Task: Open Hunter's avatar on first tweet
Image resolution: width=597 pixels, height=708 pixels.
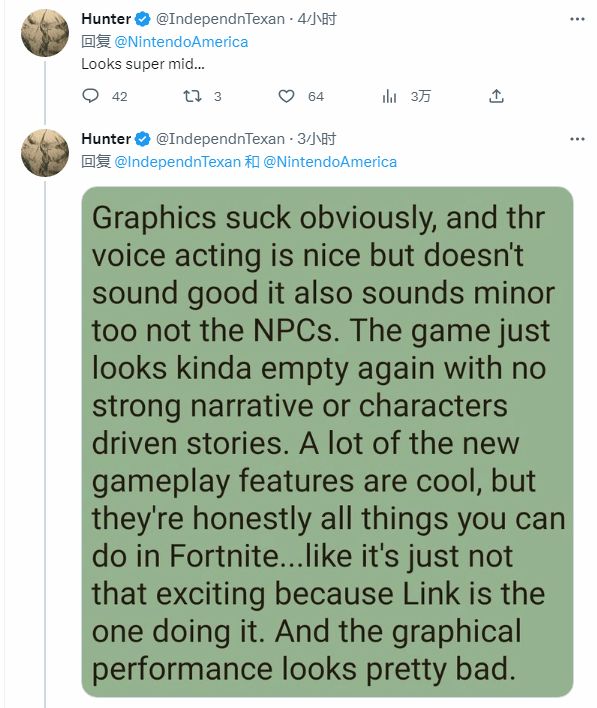Action: pyautogui.click(x=45, y=33)
